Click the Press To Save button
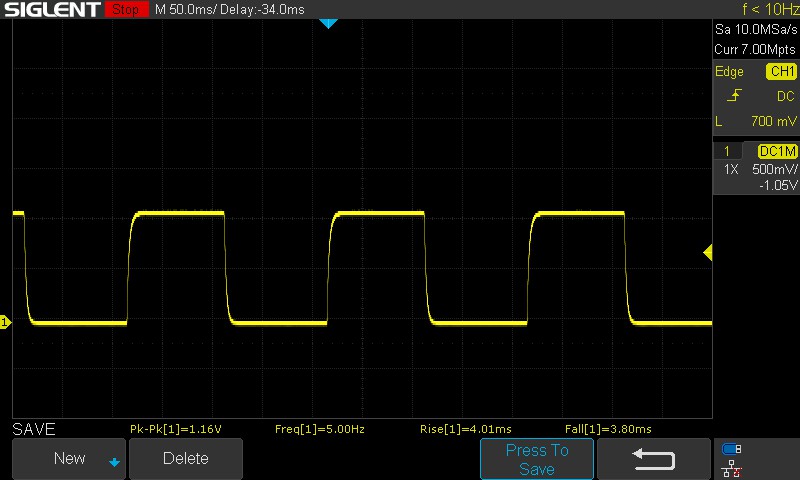This screenshot has height=480, width=800. [537, 459]
